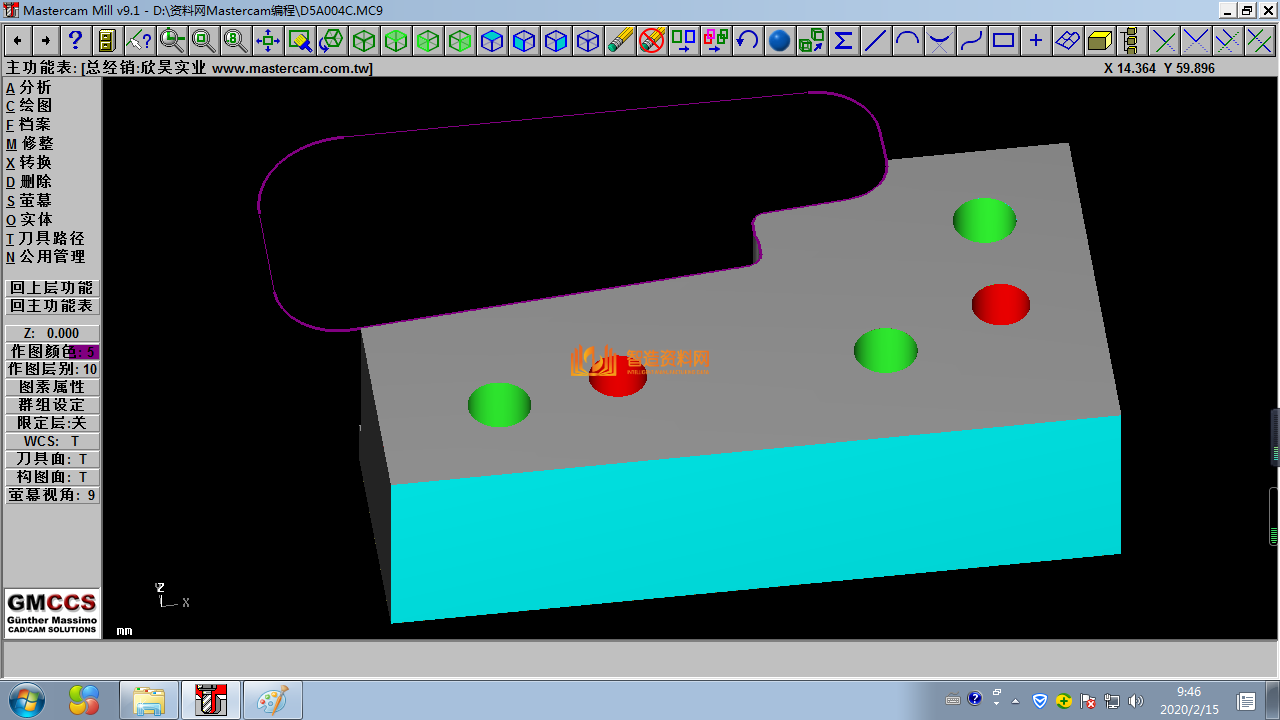1280x720 pixels.
Task: Click the create arc tool icon
Action: pyautogui.click(x=907, y=41)
